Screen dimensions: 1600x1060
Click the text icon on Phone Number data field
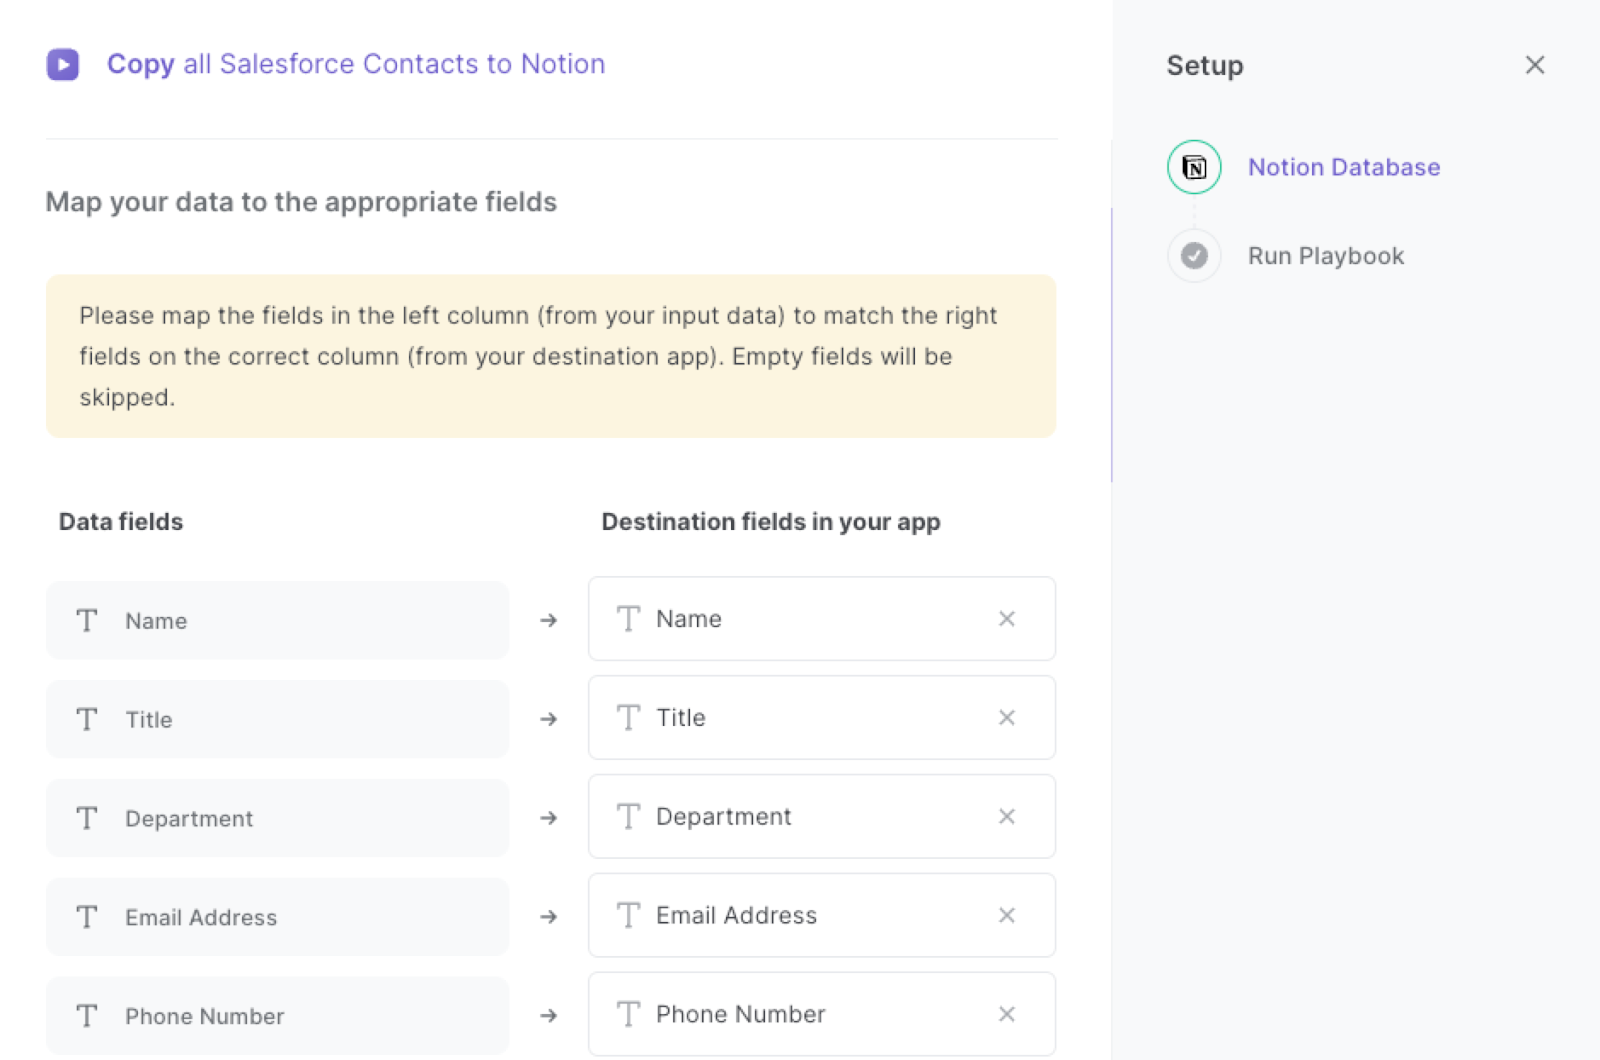click(x=86, y=1015)
